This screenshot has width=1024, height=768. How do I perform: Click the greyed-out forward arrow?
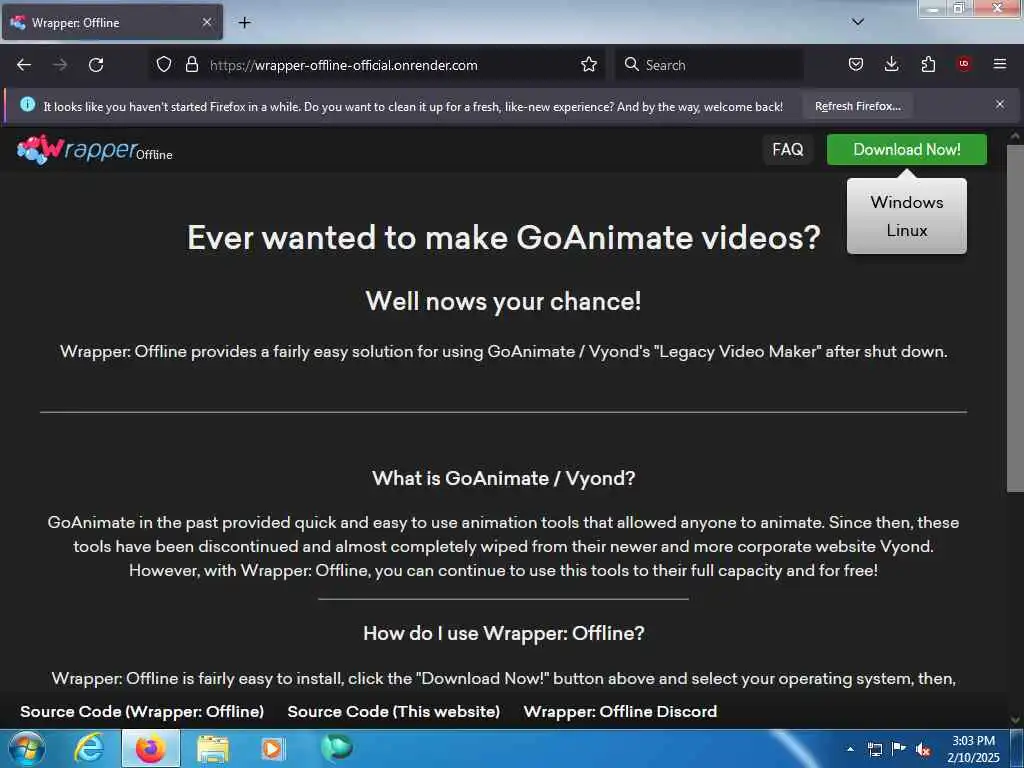[60, 65]
